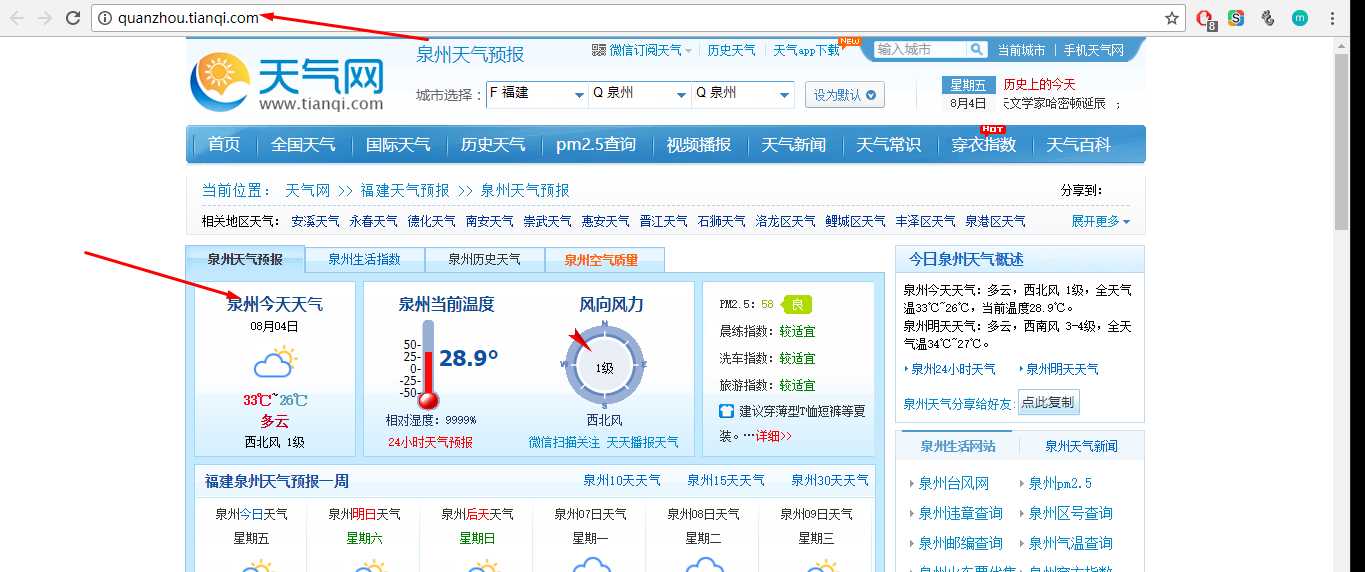Image resolution: width=1365 pixels, height=572 pixels.
Task: Switch to the 泉州生活指数 tab
Action: click(x=364, y=259)
